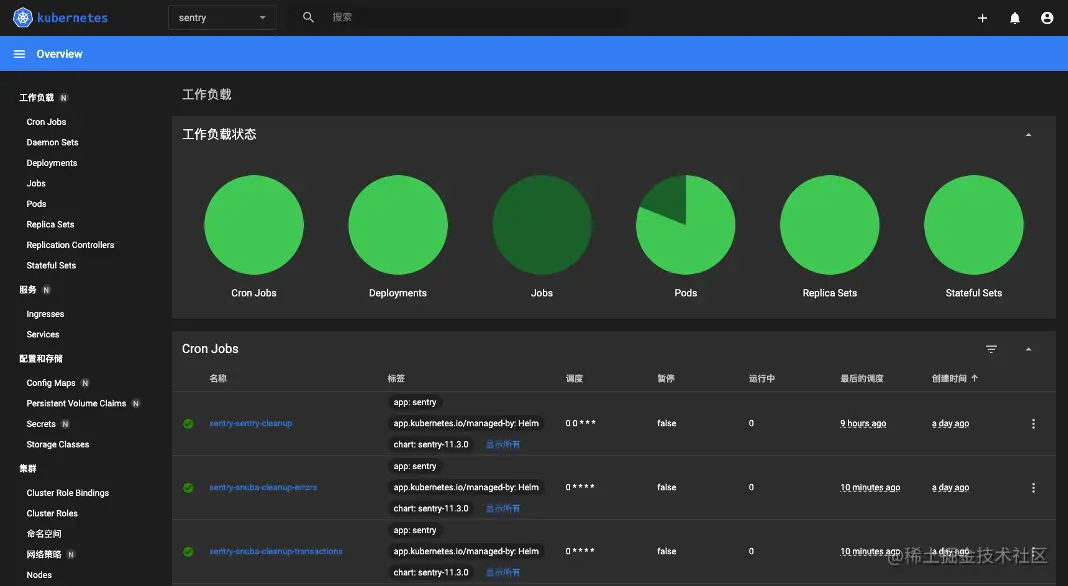Click 'chart: sentry-11.3.0' label in first row

pyautogui.click(x=431, y=444)
